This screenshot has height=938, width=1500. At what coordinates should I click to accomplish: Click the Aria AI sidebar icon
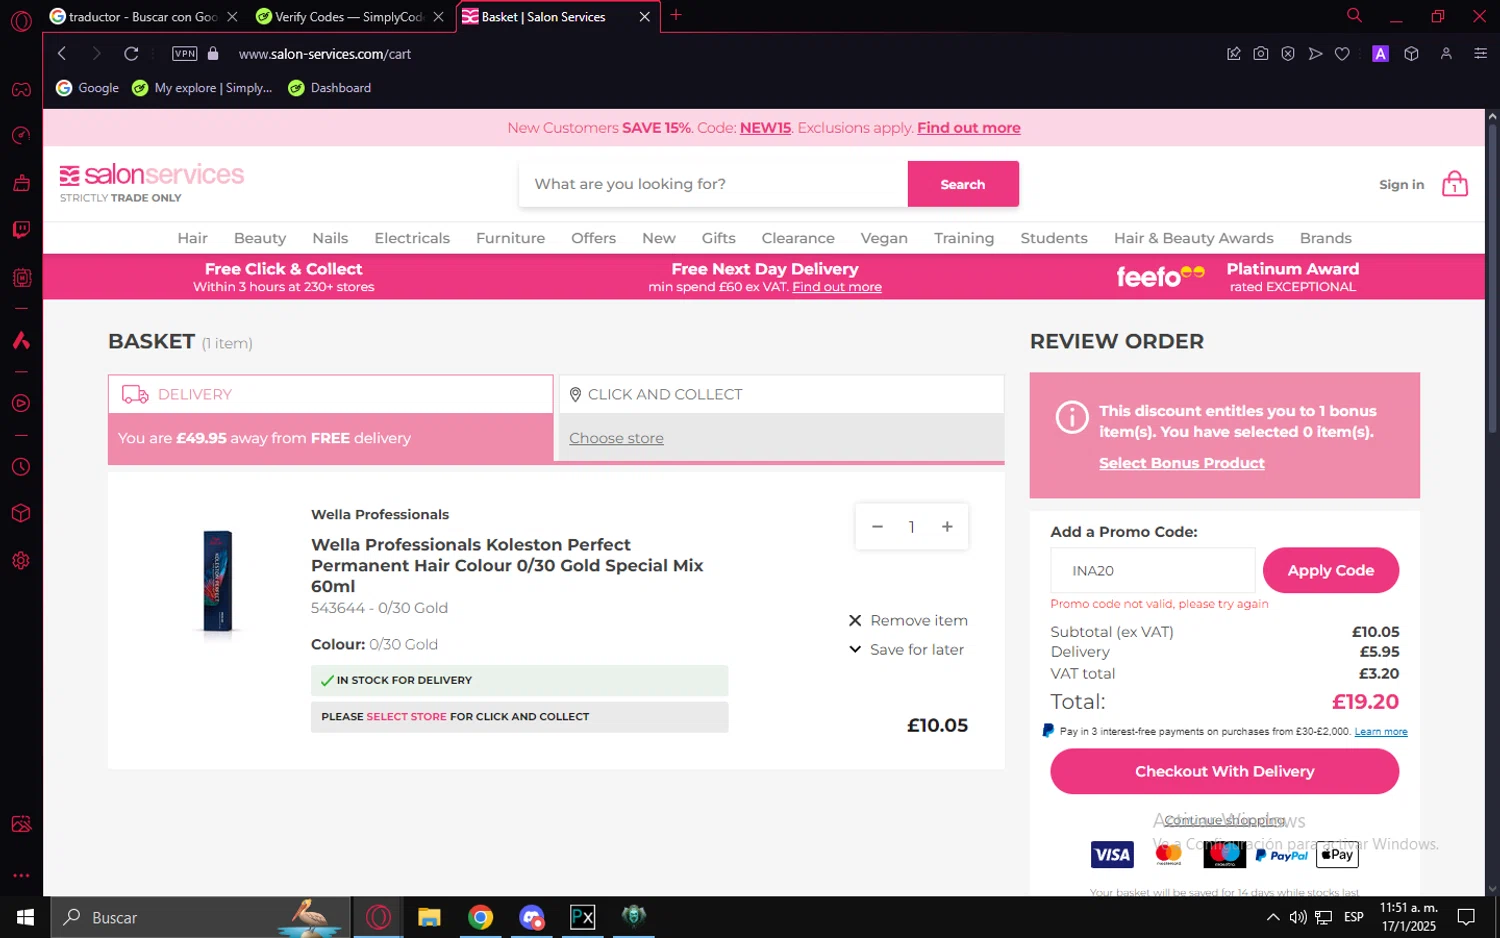21,341
